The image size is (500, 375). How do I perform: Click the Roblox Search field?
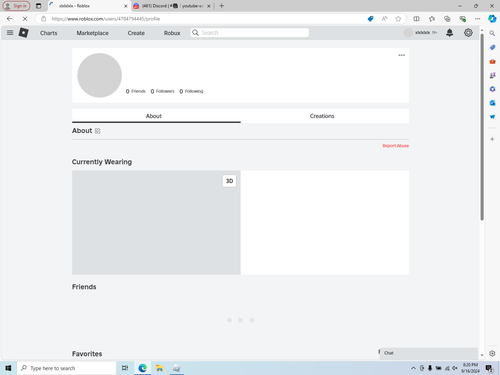tap(250, 33)
